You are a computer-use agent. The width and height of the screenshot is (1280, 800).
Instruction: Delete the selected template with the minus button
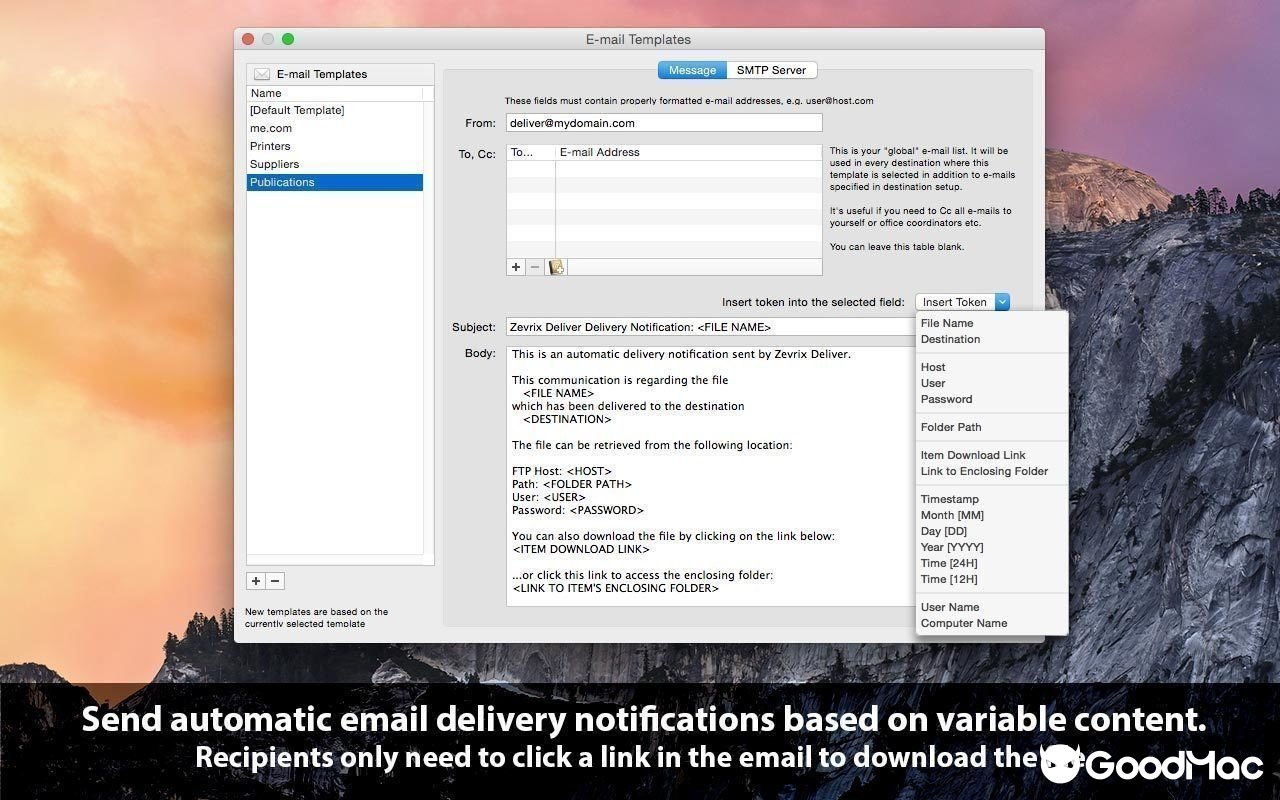275,580
